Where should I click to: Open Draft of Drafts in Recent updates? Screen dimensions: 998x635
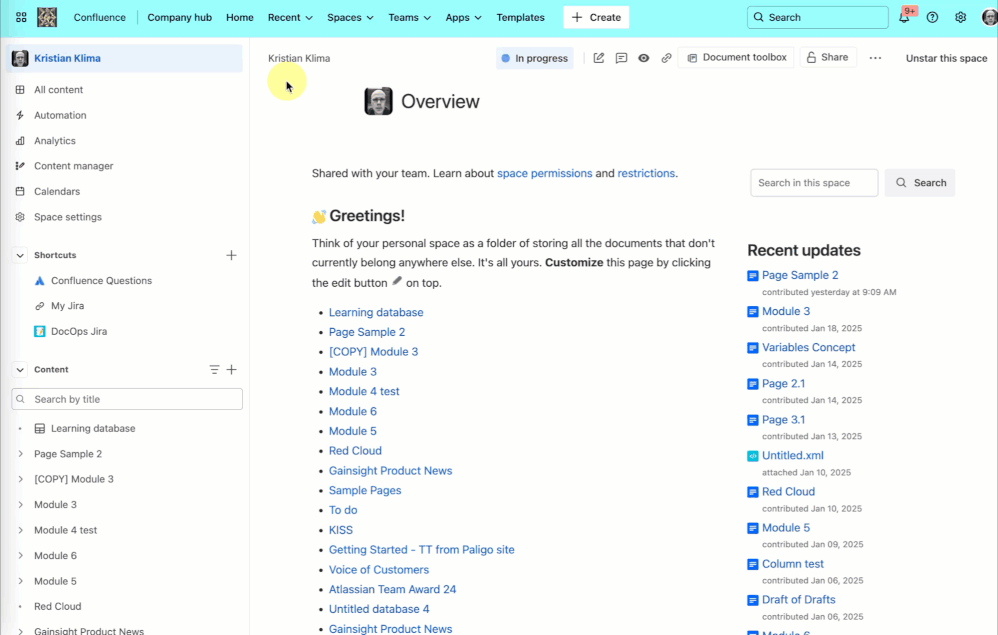pyautogui.click(x=798, y=599)
